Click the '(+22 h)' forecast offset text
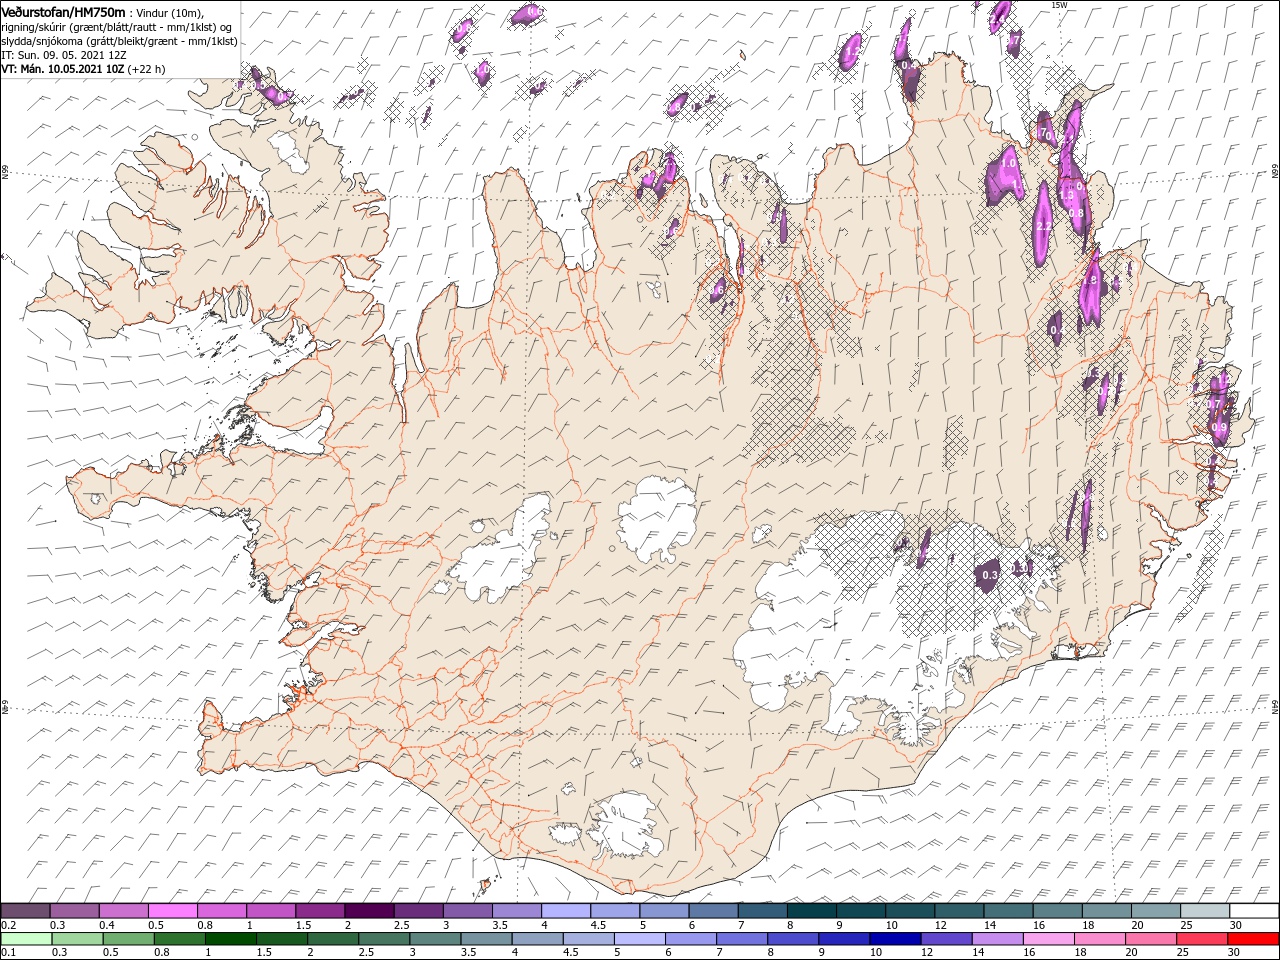This screenshot has width=1280, height=960. coord(146,69)
